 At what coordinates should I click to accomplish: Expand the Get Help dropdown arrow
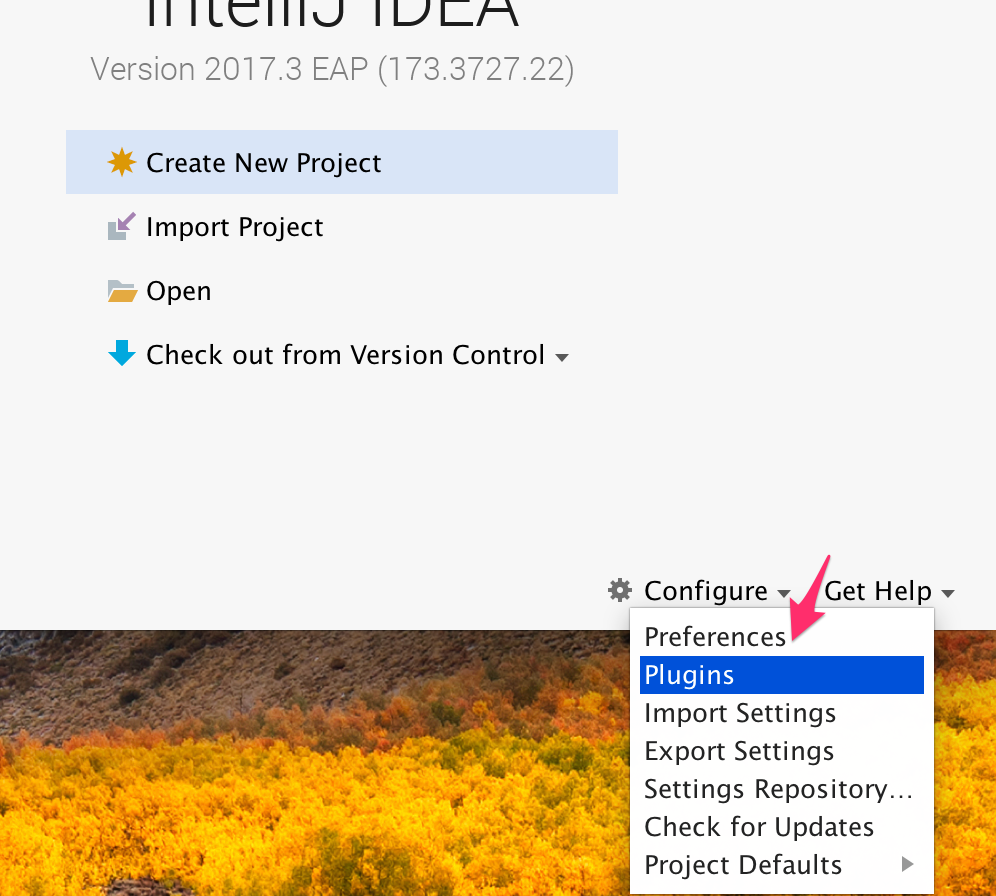(x=947, y=593)
